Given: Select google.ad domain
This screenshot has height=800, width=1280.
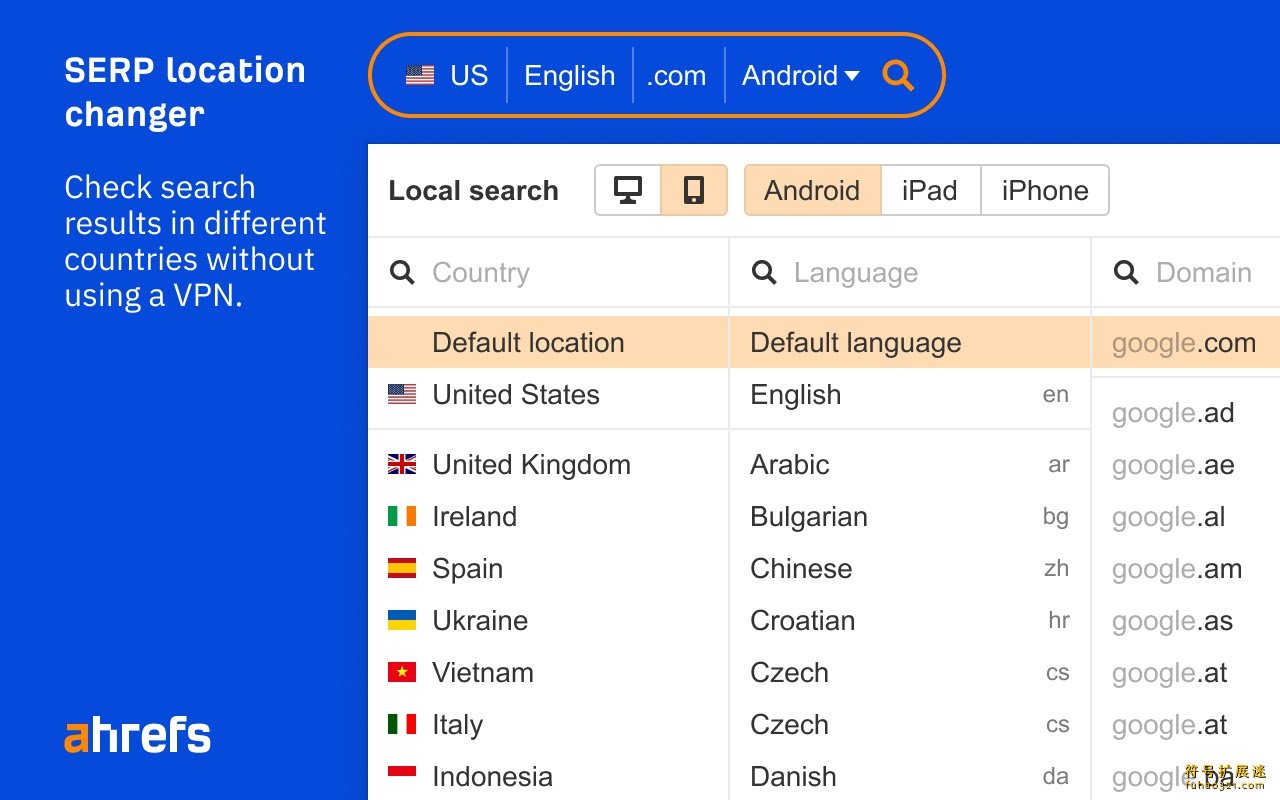Looking at the screenshot, I should point(1186,412).
